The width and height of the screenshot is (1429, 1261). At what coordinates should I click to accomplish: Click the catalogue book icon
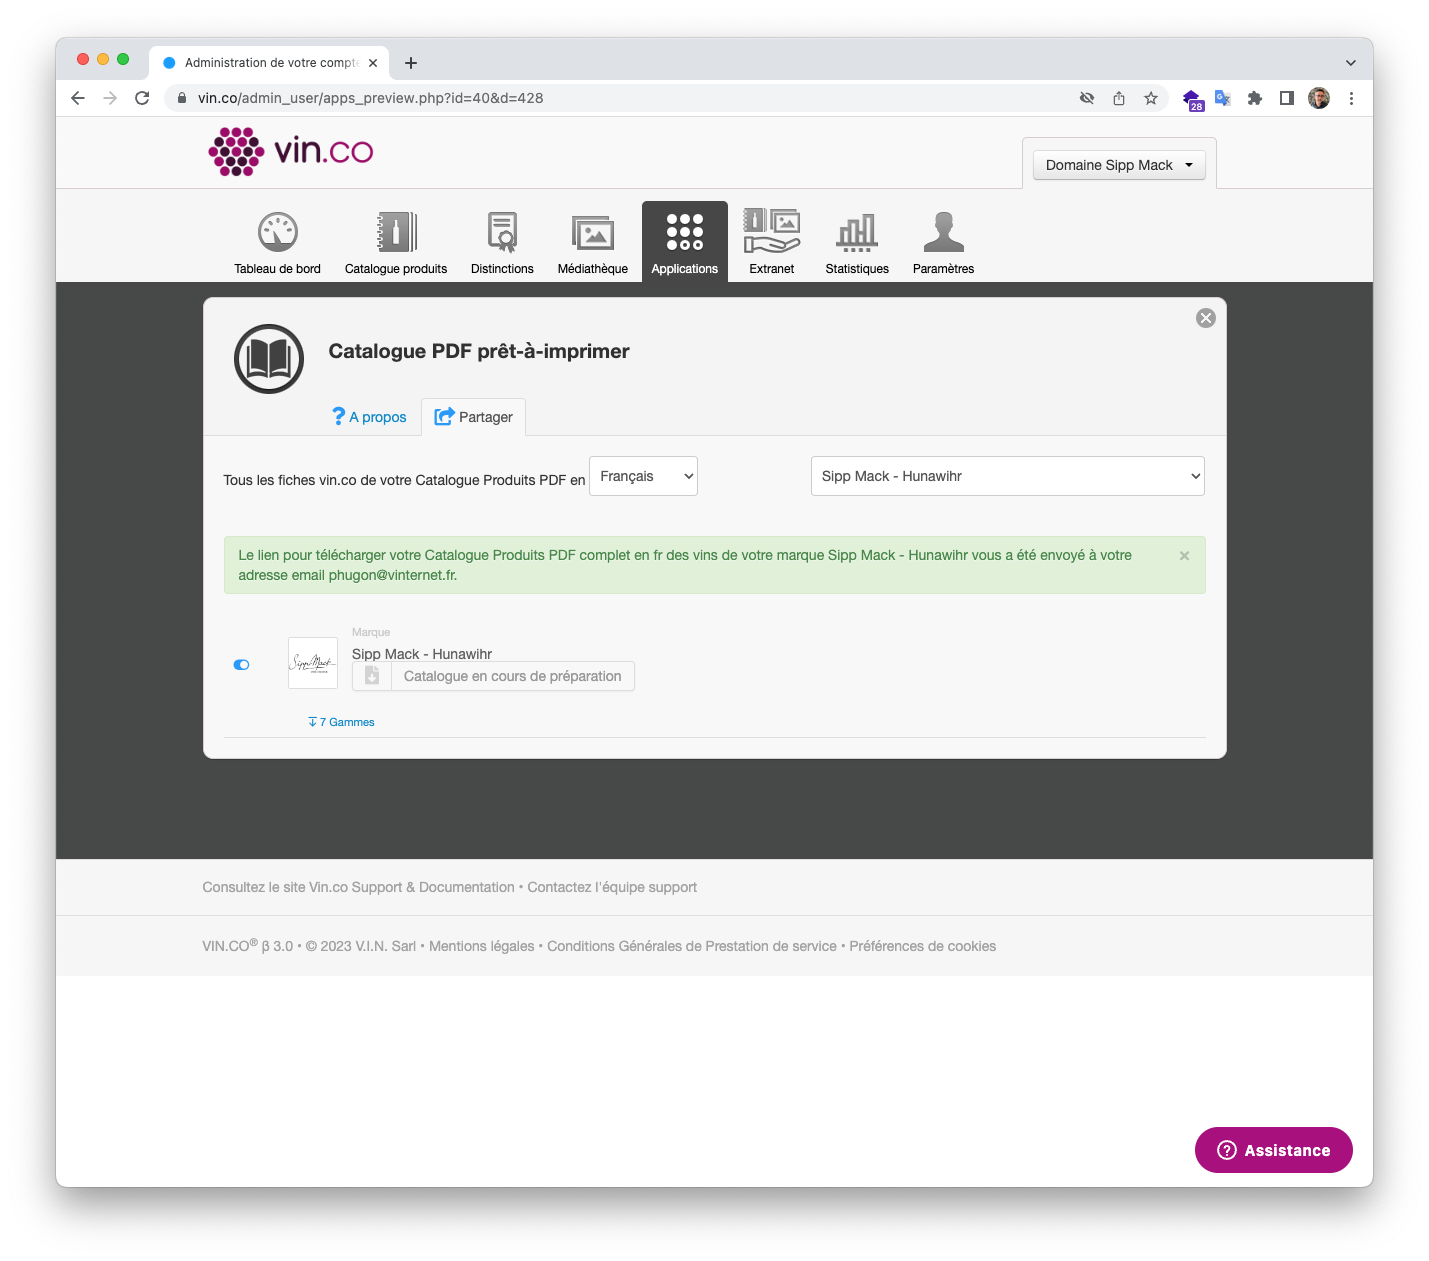(269, 358)
